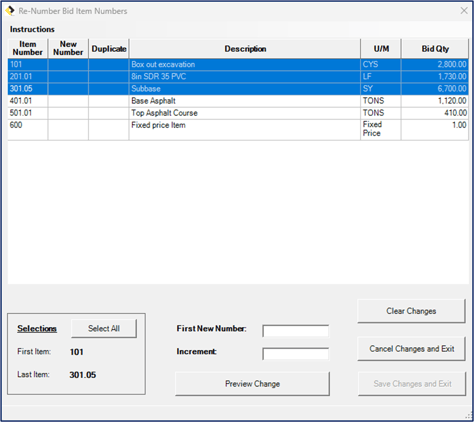Click the Bid Qty column header

tap(435, 49)
